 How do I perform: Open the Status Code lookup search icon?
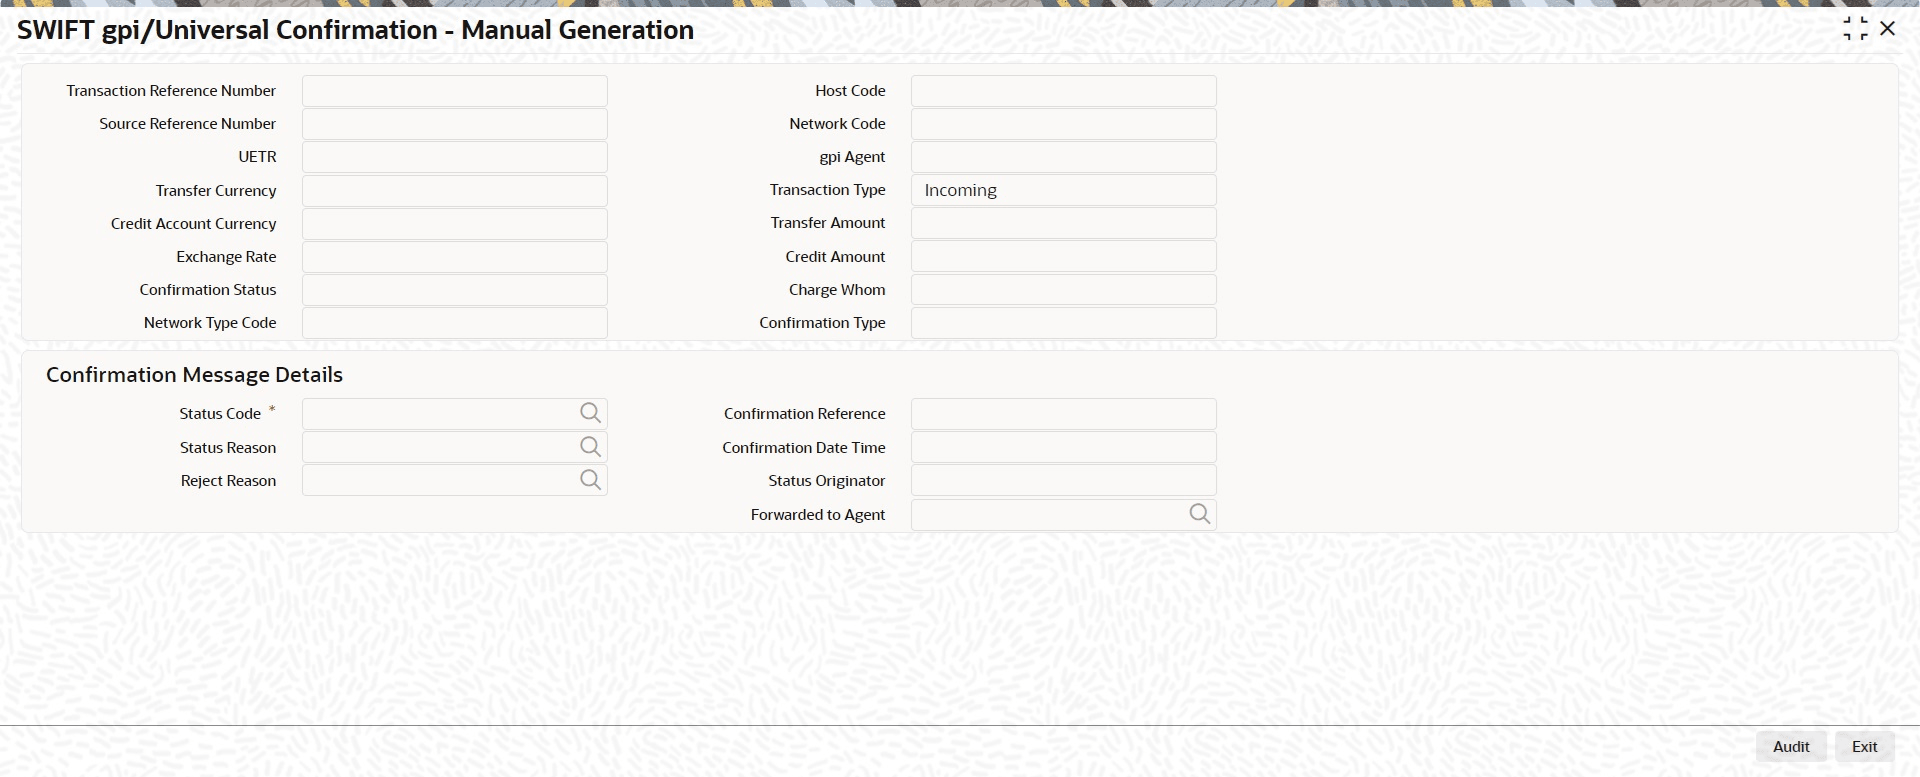click(x=590, y=413)
